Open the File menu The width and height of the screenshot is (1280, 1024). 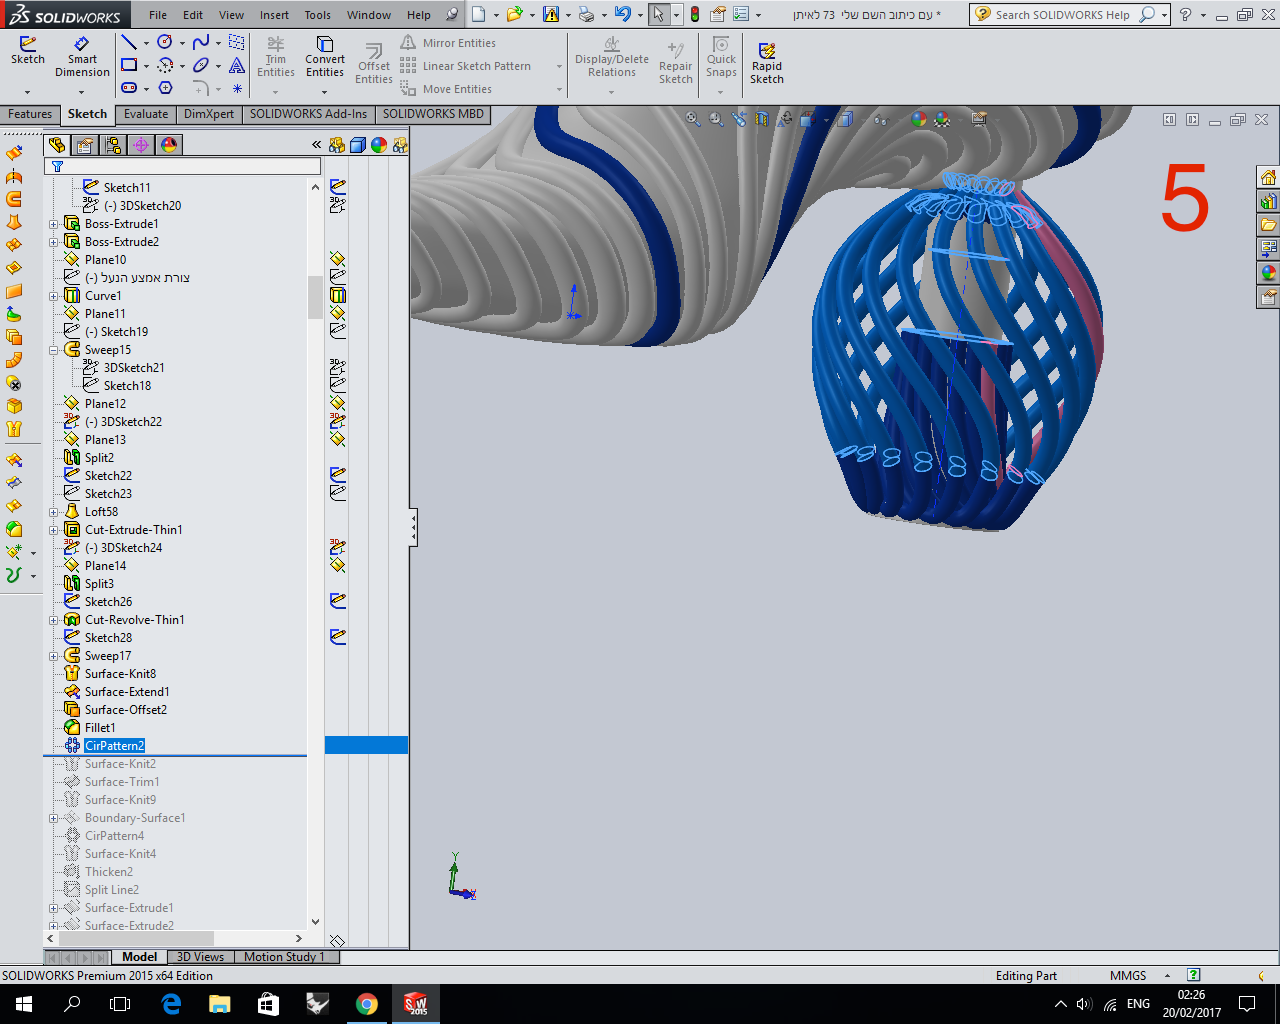click(158, 15)
